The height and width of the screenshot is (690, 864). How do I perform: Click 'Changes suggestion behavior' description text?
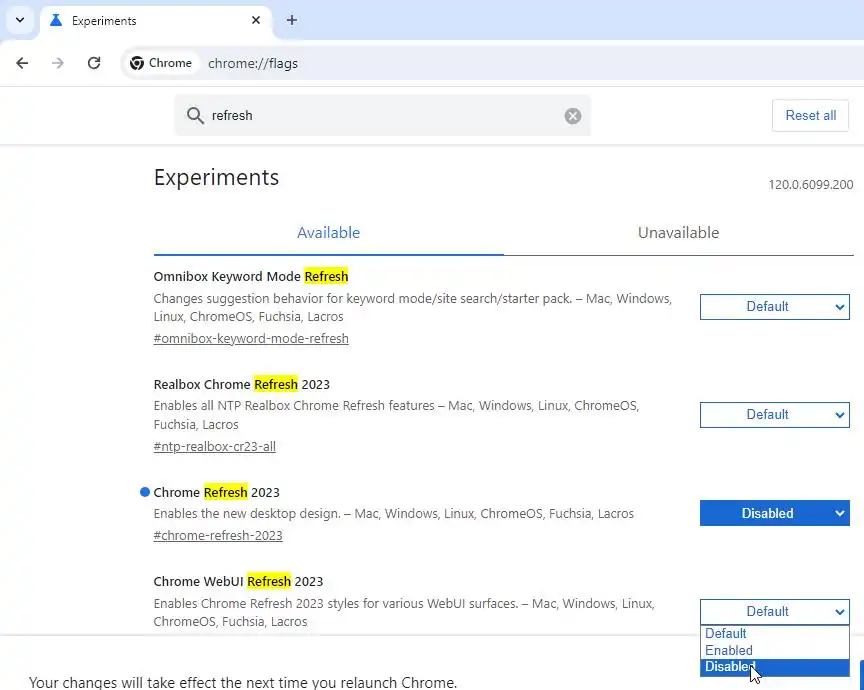coord(413,308)
